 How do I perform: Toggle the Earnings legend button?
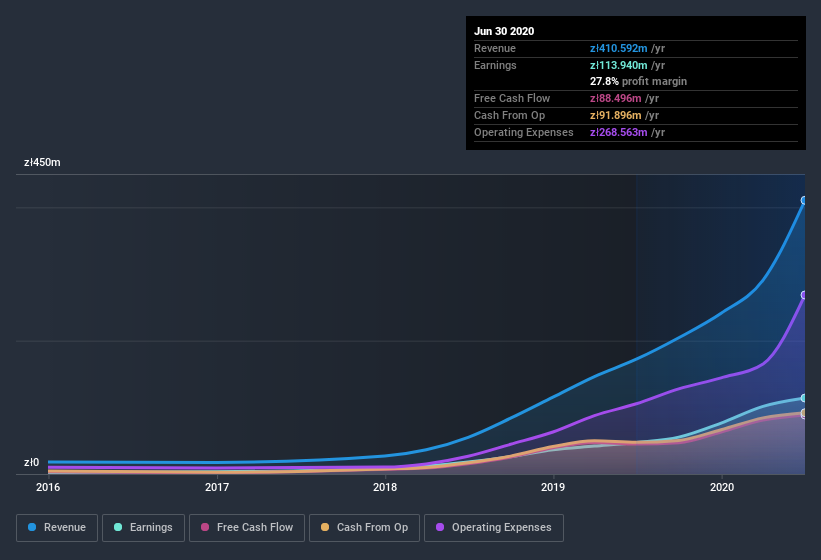click(143, 528)
